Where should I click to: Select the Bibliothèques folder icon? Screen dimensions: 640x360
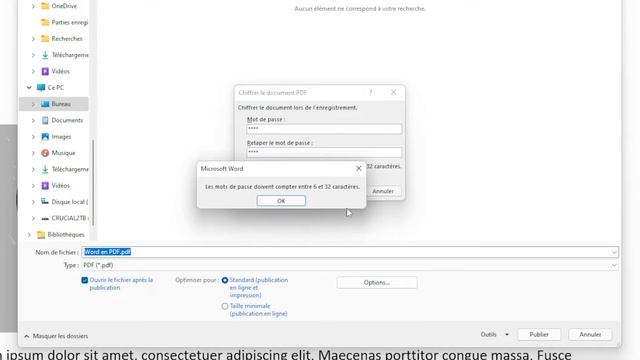tap(41, 235)
